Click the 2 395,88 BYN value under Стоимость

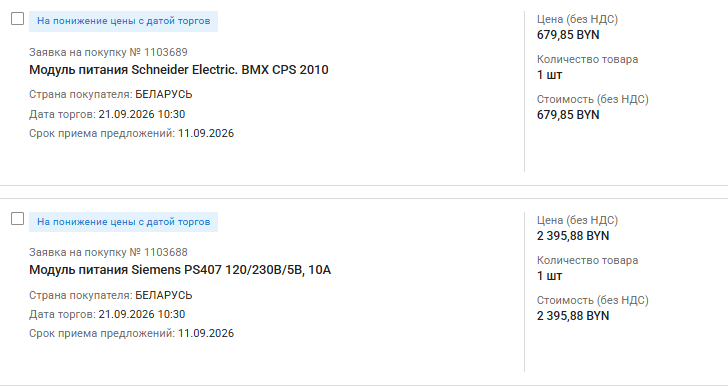tap(573, 315)
